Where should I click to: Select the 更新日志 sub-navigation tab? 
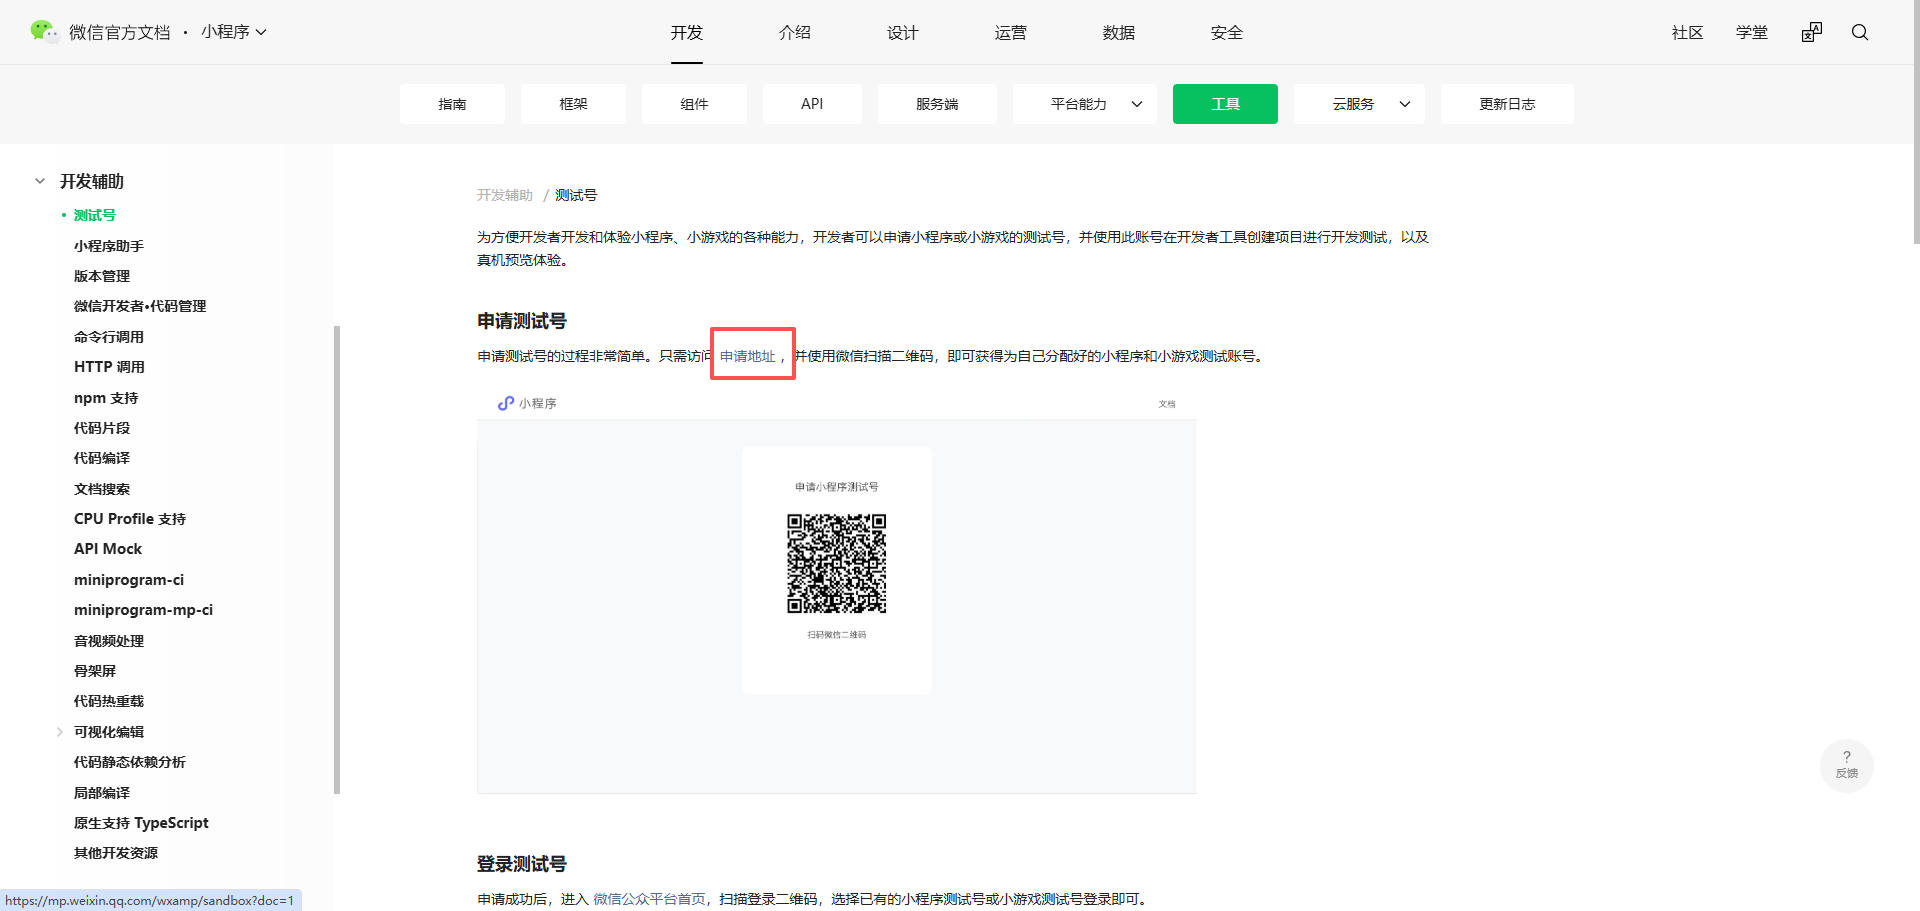click(1507, 104)
